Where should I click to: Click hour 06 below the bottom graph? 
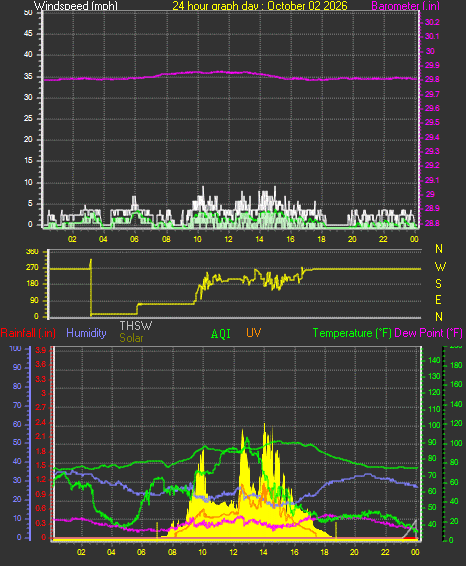pos(141,552)
